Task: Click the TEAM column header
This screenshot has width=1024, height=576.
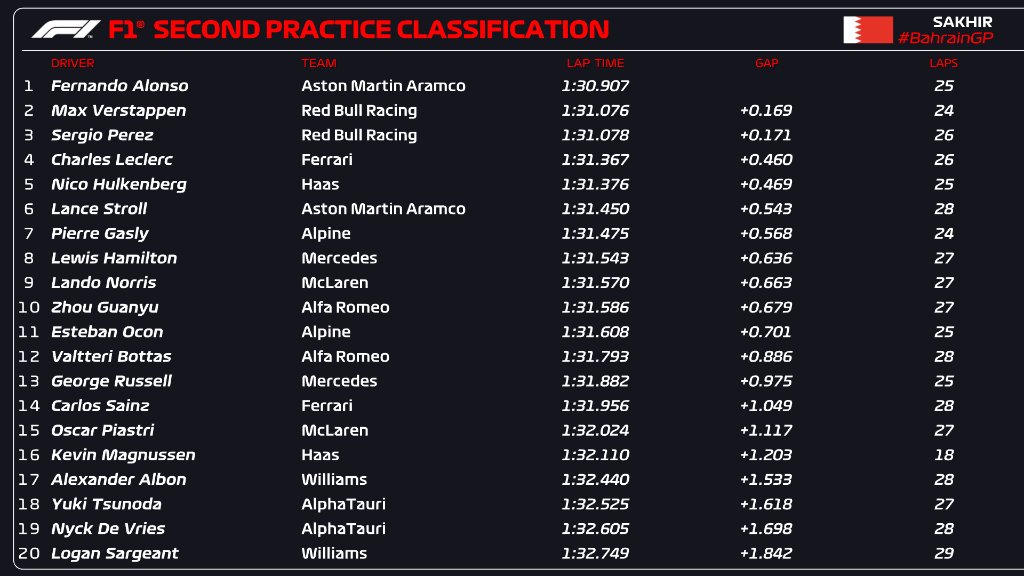Action: pyautogui.click(x=319, y=63)
